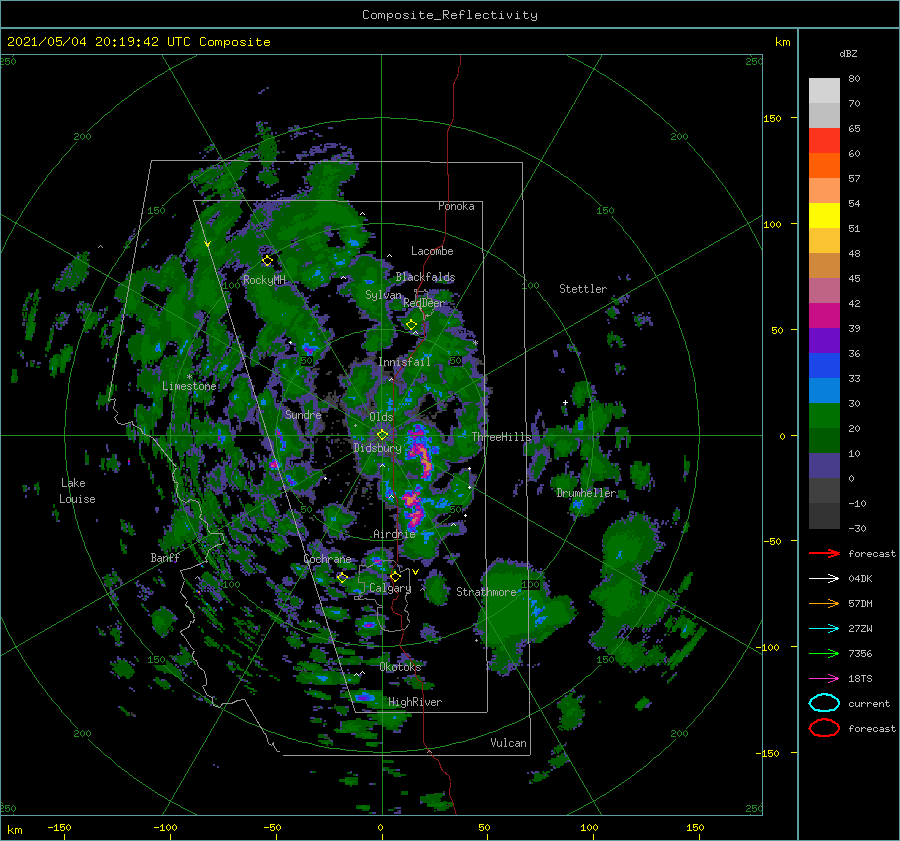Click the magenta 42-39 dBZ color band

[x=824, y=316]
